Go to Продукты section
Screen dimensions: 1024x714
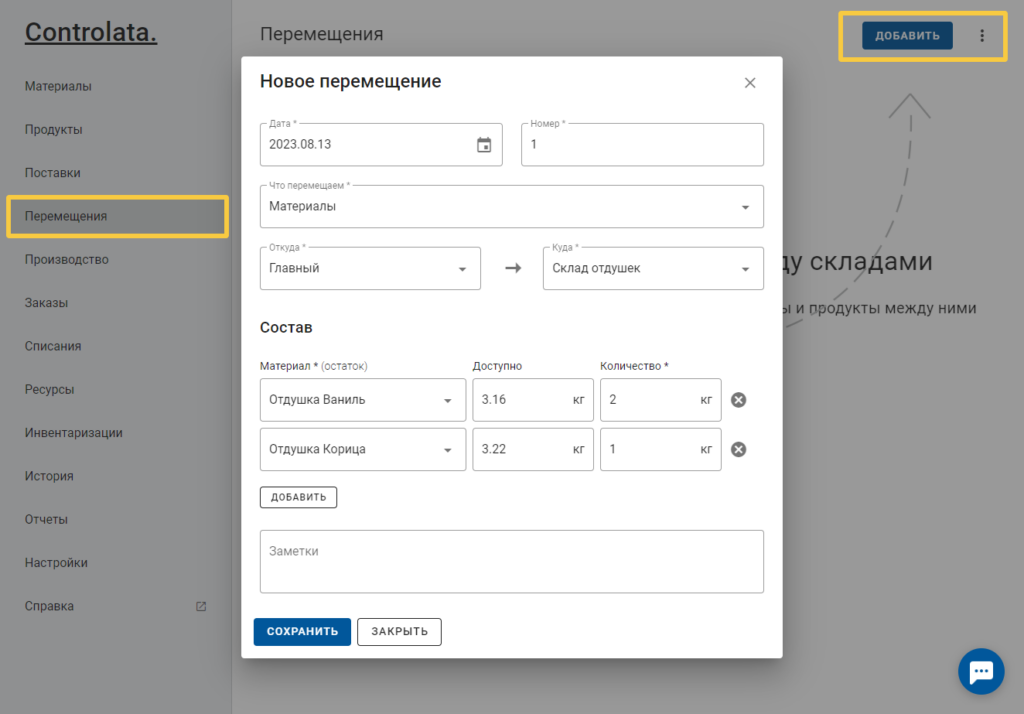pyautogui.click(x=54, y=129)
